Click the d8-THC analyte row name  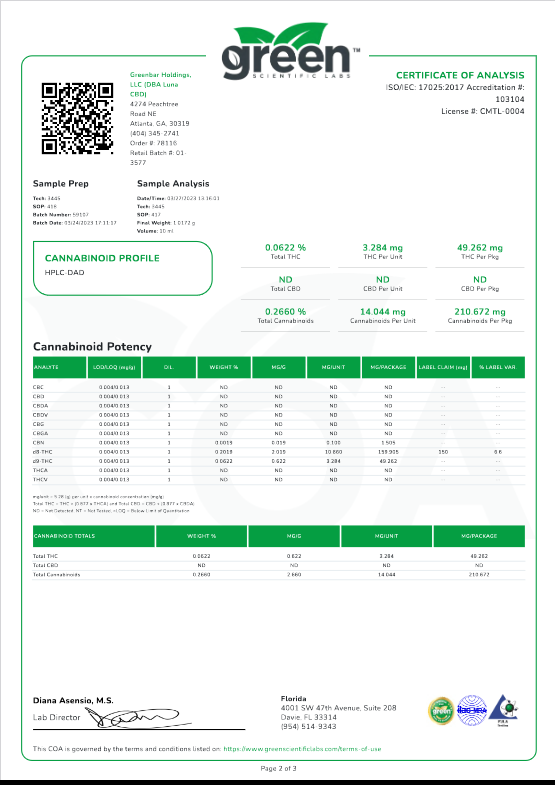tap(43, 452)
